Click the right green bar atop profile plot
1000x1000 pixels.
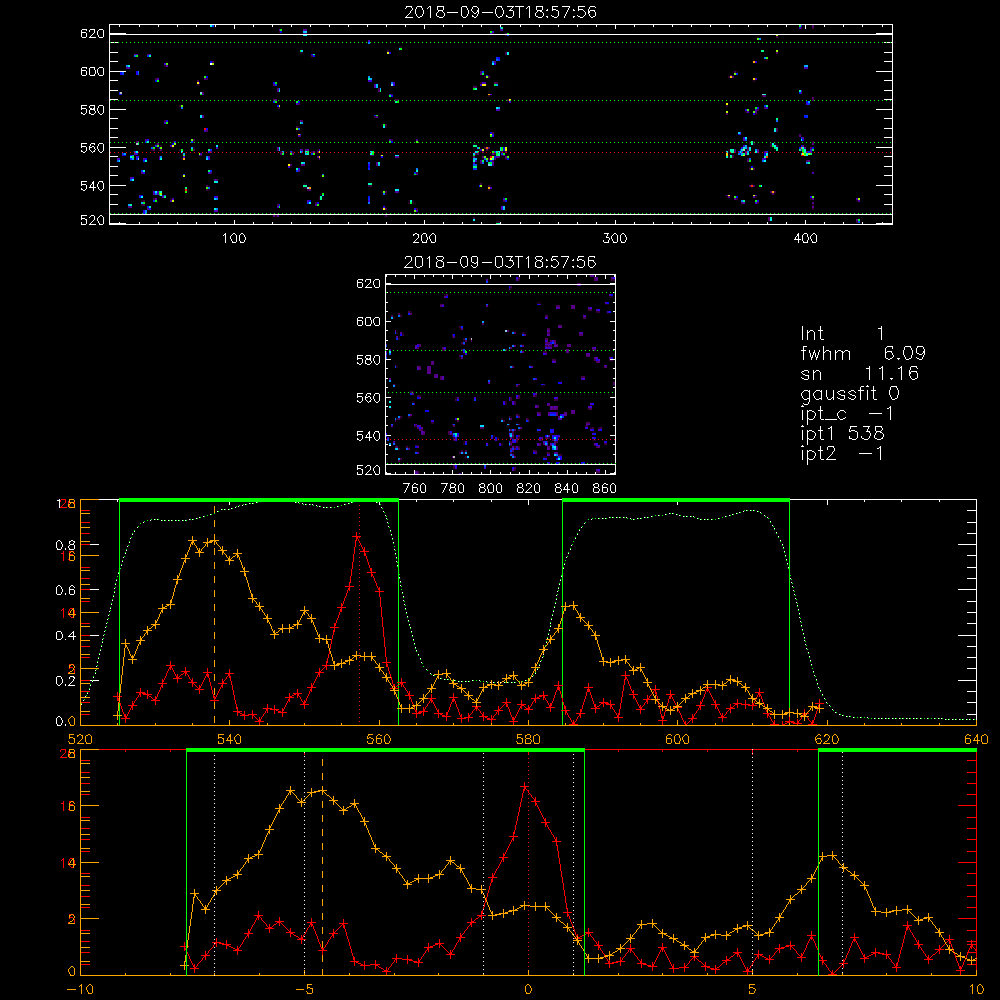(x=676, y=501)
